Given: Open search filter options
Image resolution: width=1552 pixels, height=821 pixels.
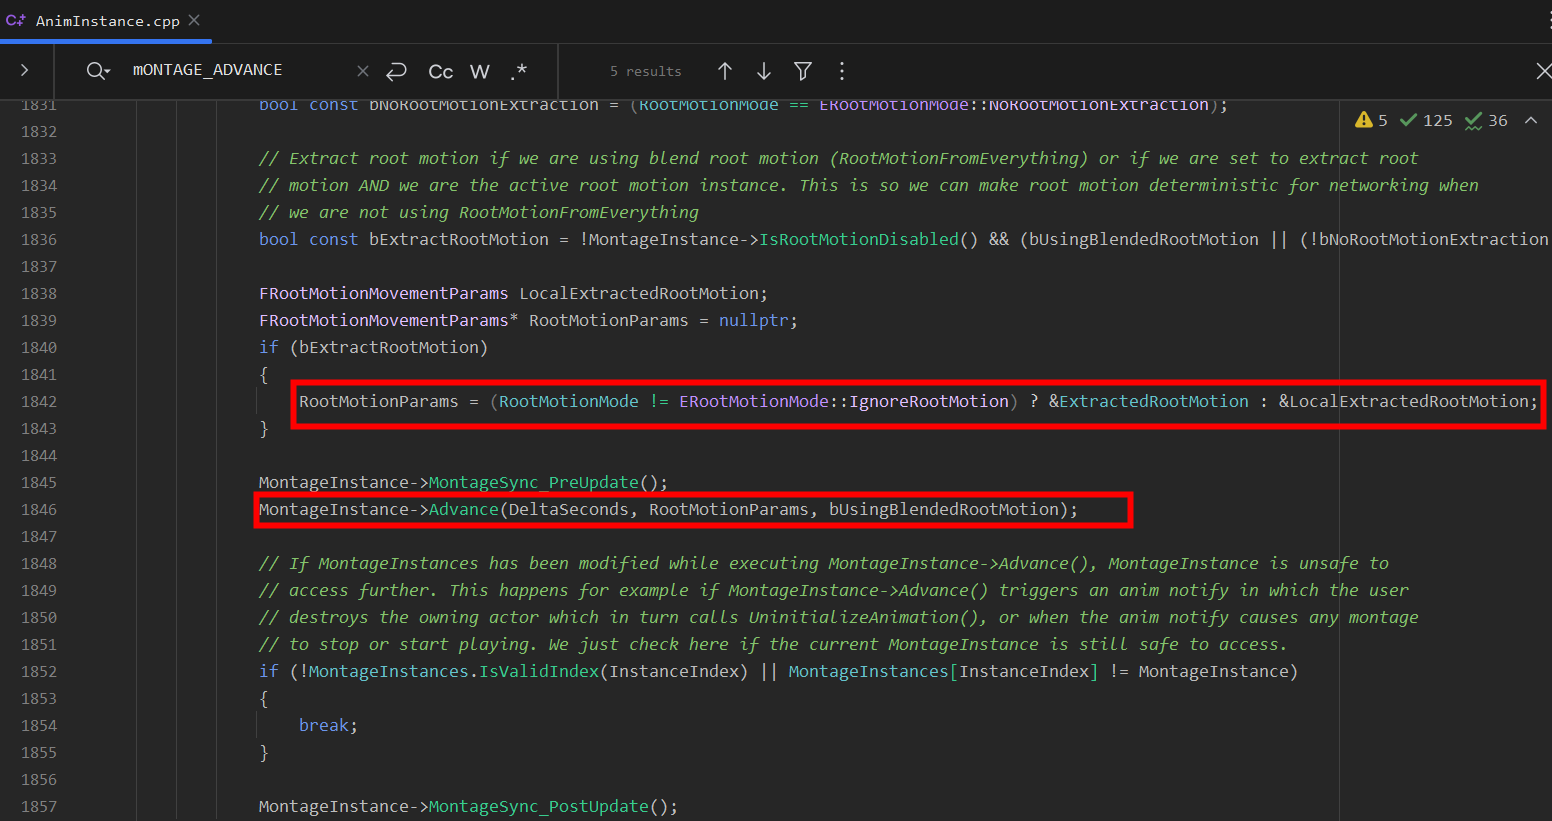Looking at the screenshot, I should coord(802,71).
